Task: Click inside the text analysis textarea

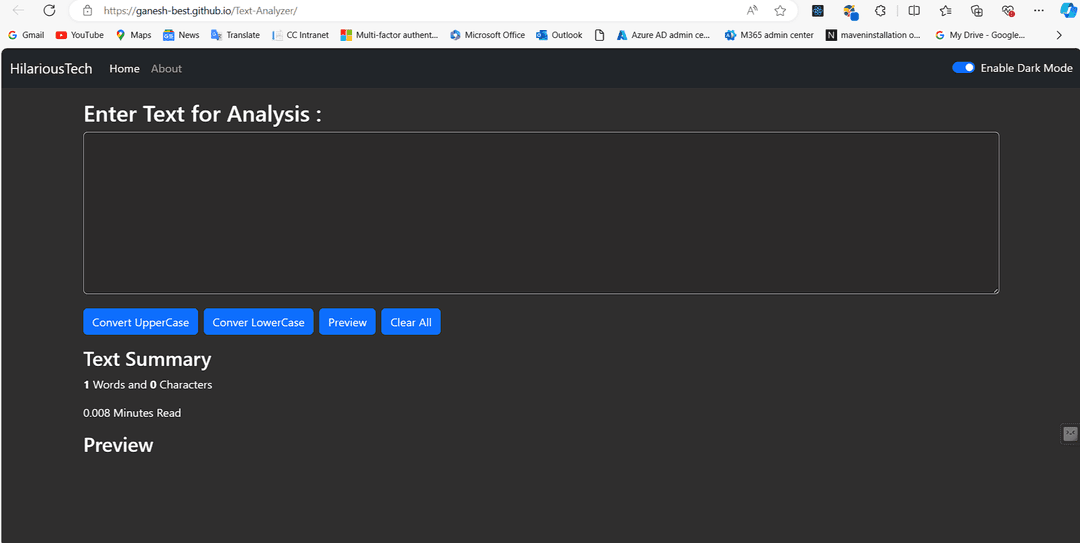Action: coord(541,213)
